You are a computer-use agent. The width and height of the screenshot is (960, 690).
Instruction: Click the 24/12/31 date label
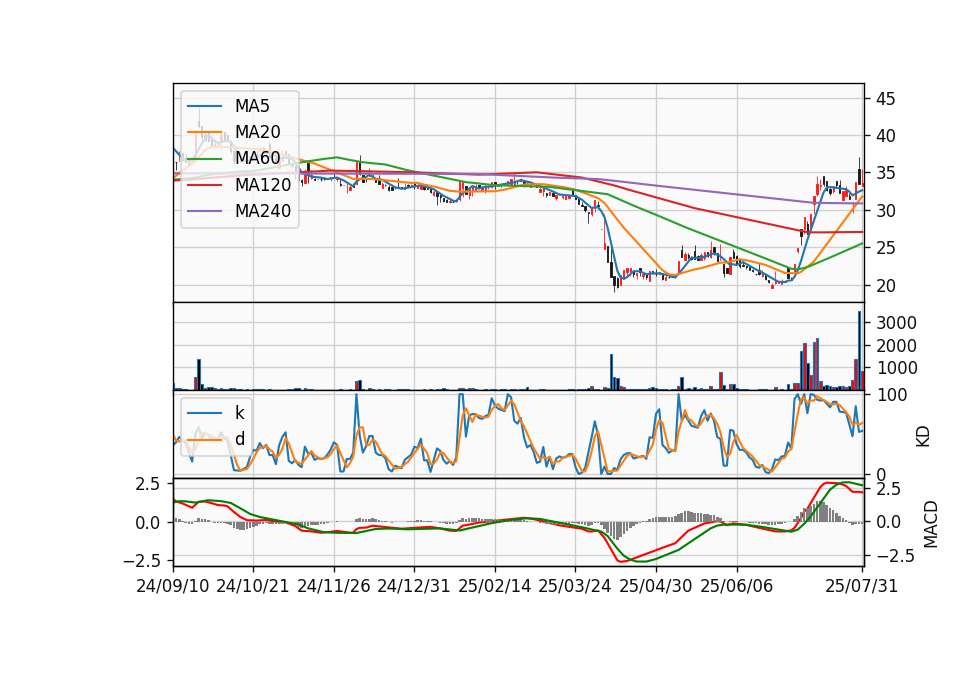point(414,586)
